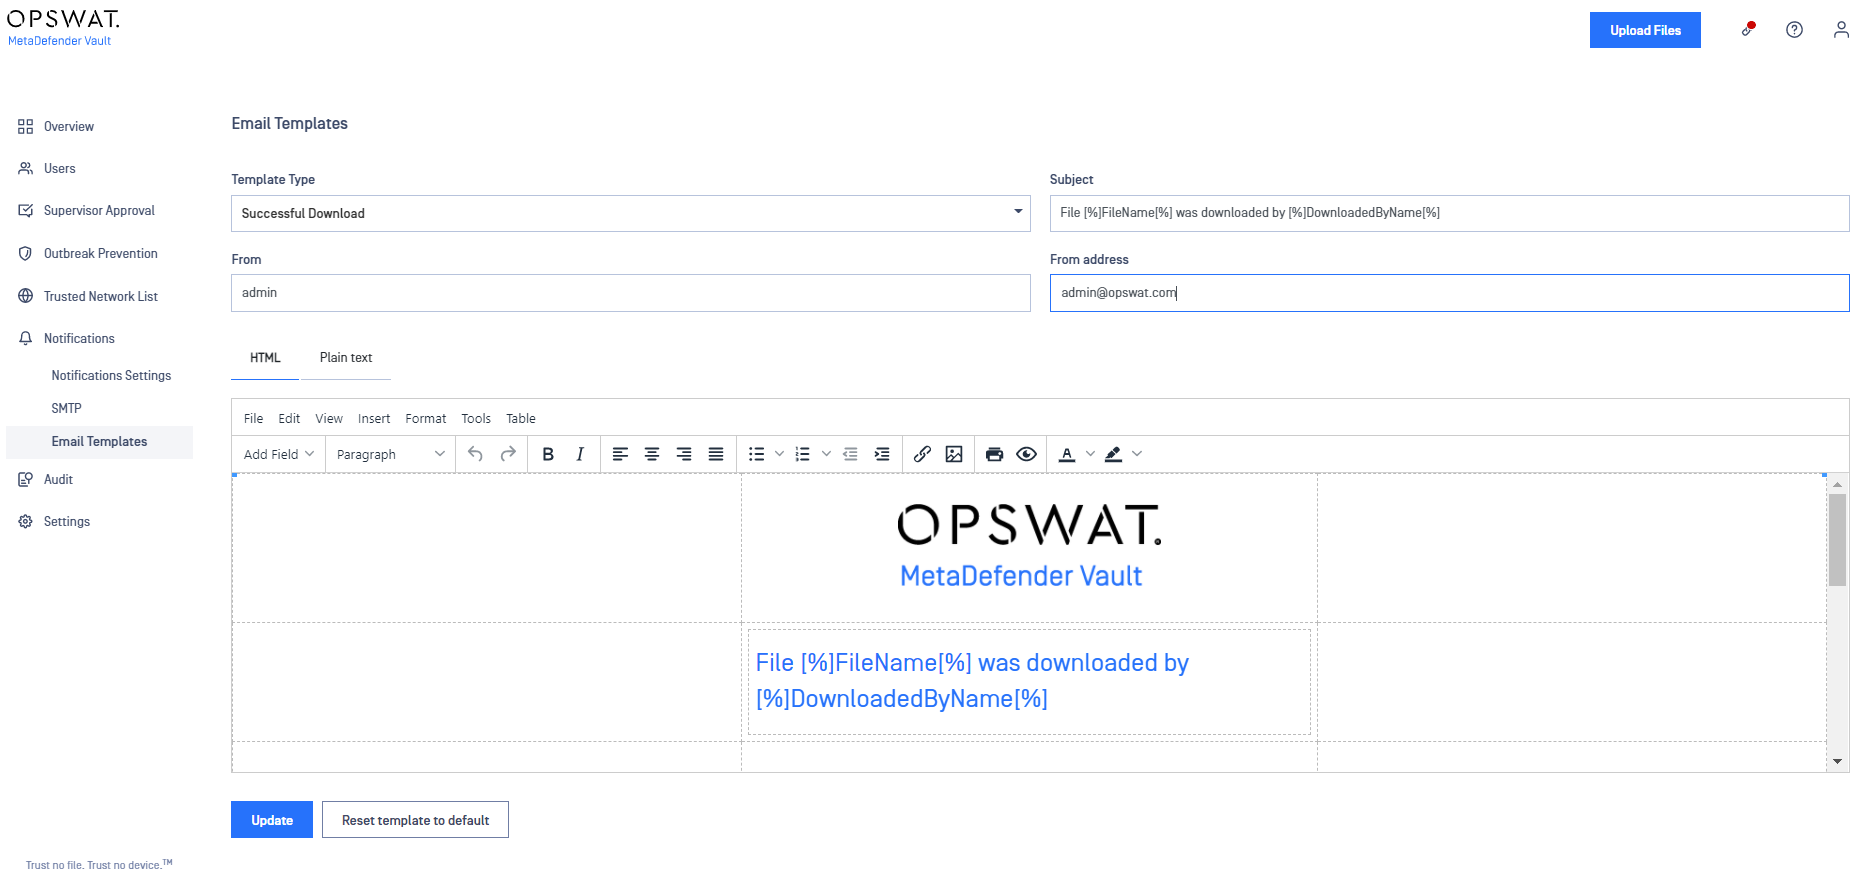
Task: Align text right in the editor
Action: (x=684, y=454)
